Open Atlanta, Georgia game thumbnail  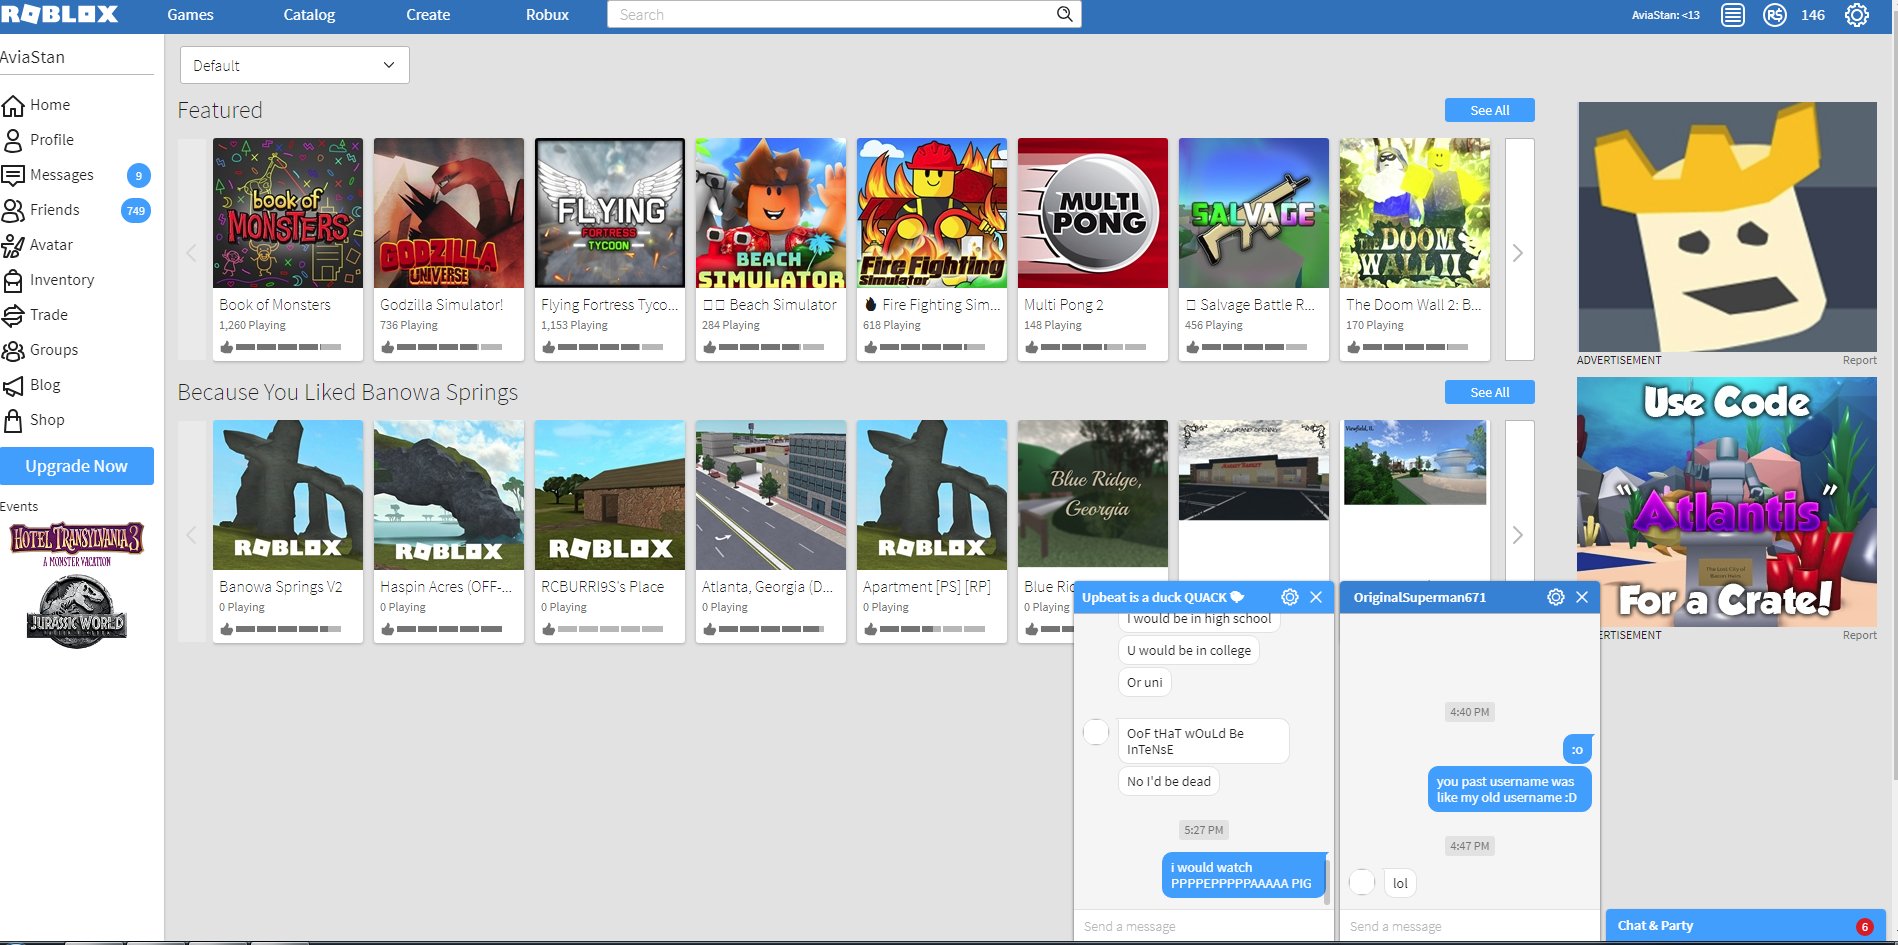point(771,495)
